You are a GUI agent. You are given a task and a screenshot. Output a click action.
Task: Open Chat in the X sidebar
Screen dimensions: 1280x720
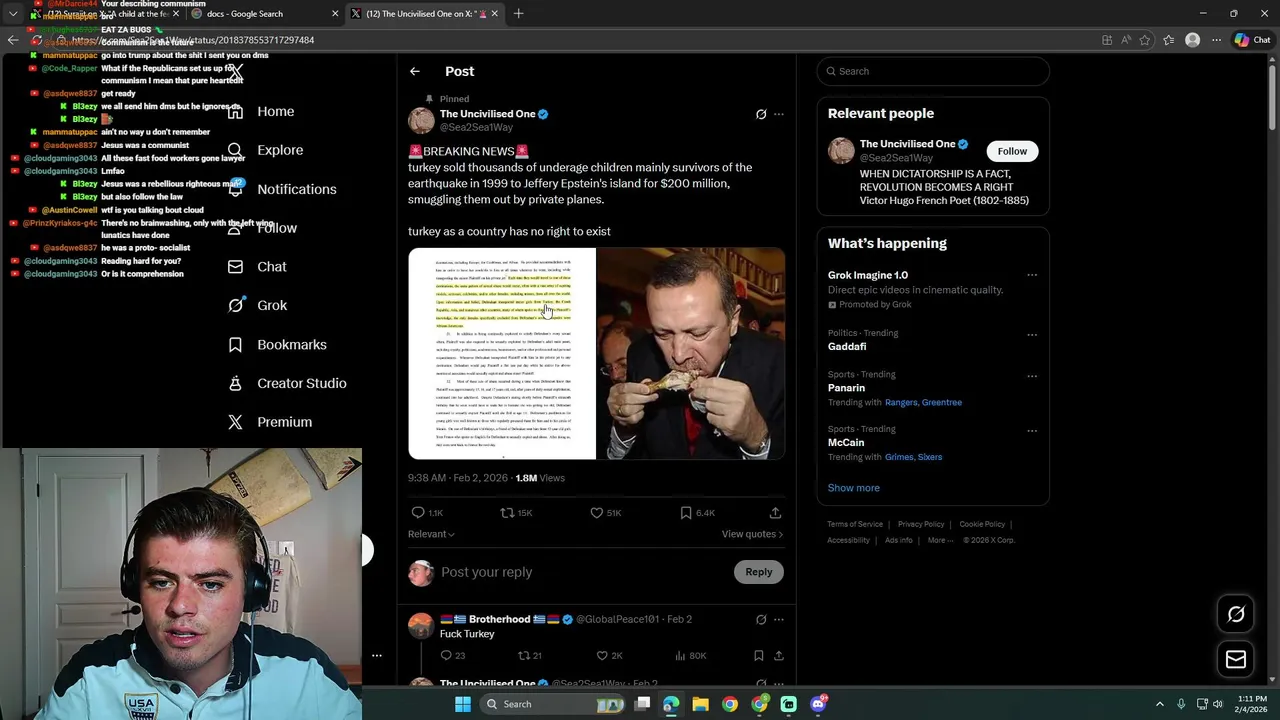pyautogui.click(x=257, y=267)
